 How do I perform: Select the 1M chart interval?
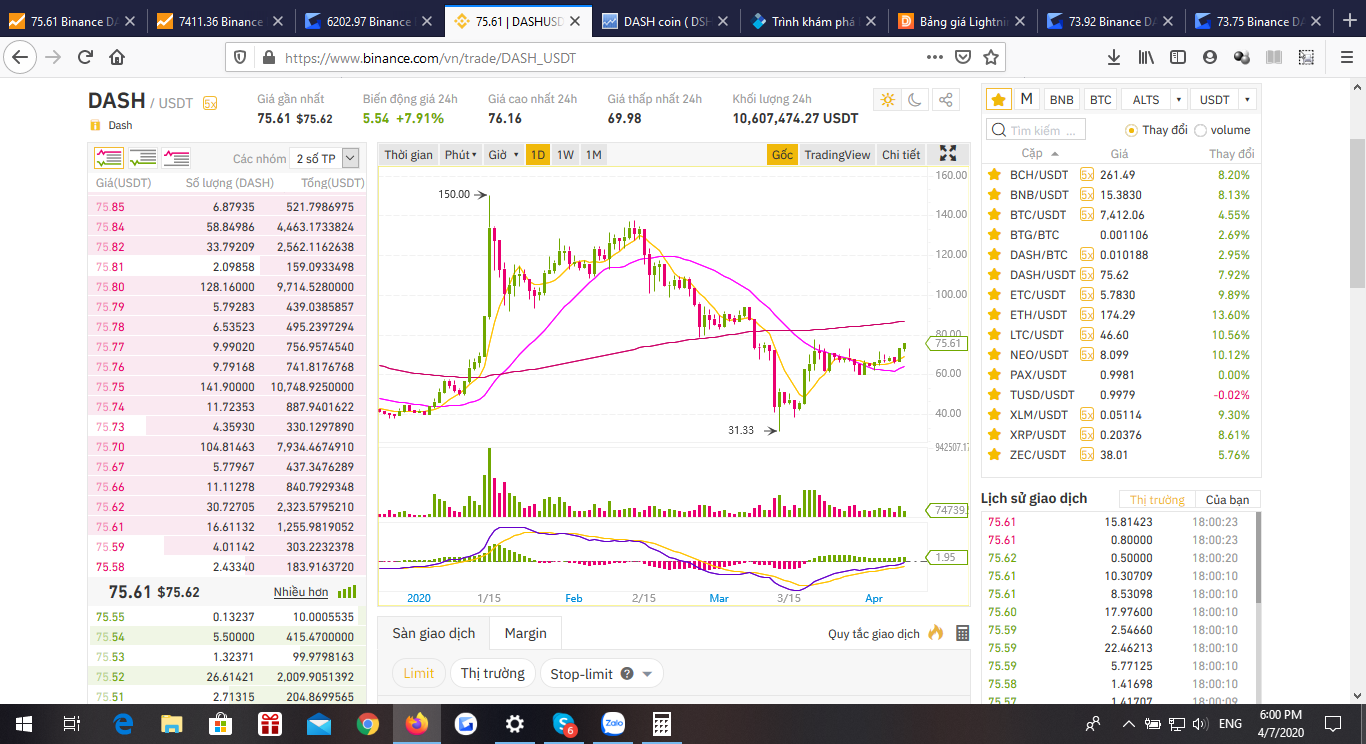(x=594, y=154)
